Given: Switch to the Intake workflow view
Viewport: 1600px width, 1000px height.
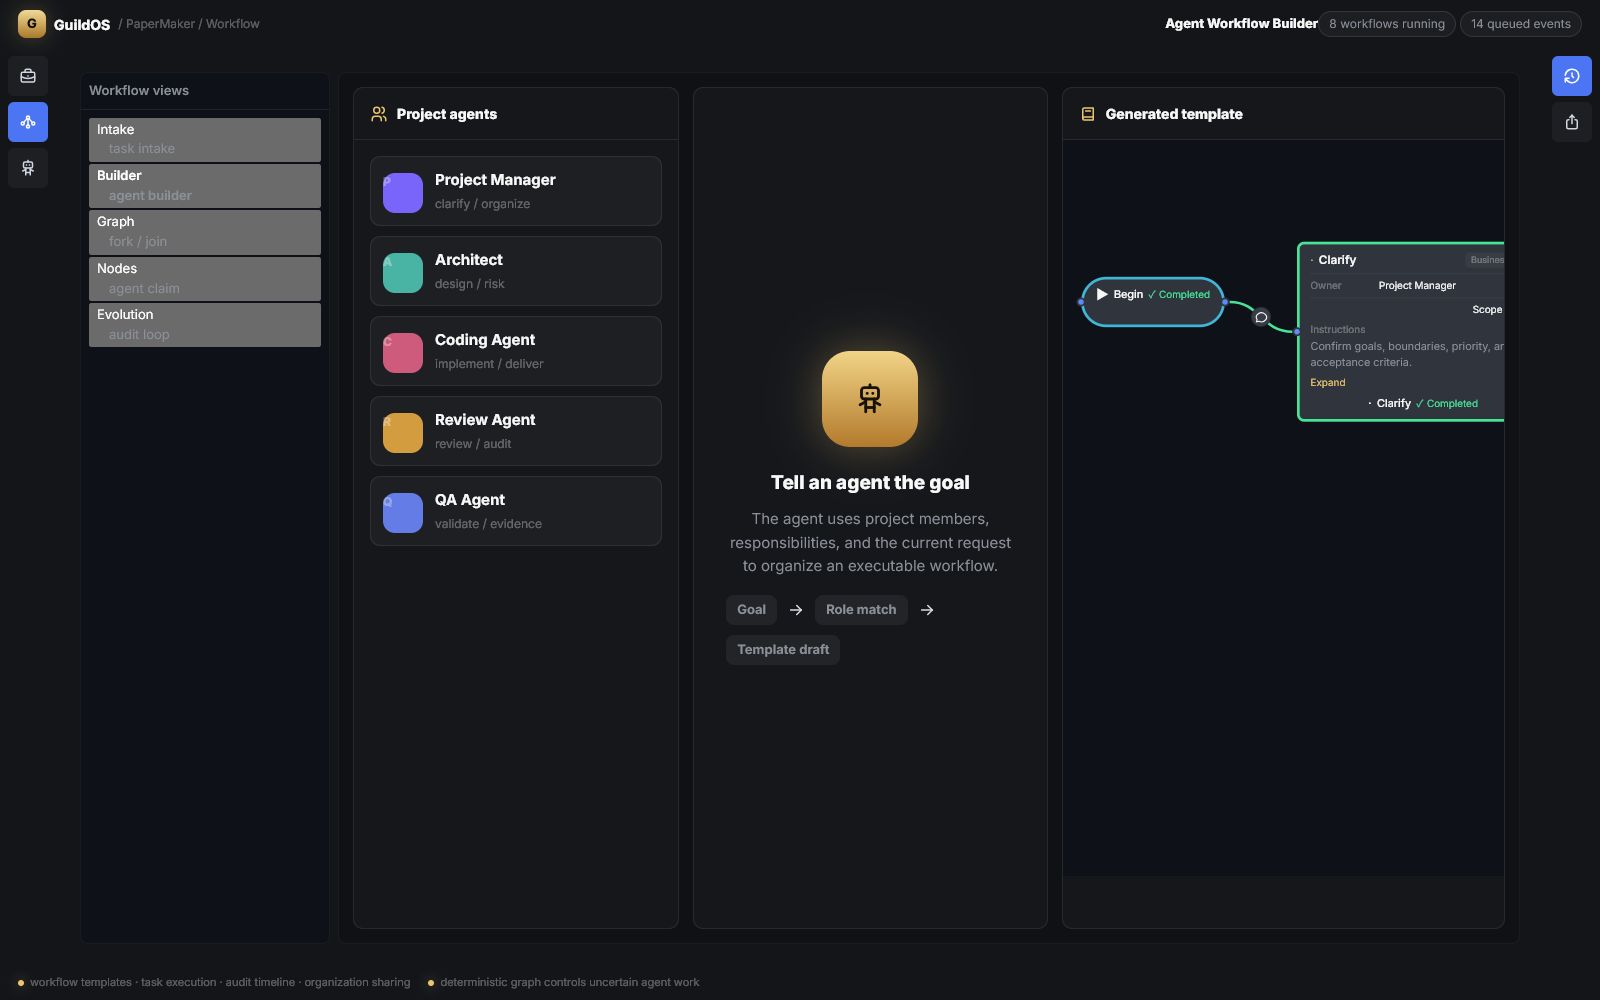Looking at the screenshot, I should tap(205, 140).
